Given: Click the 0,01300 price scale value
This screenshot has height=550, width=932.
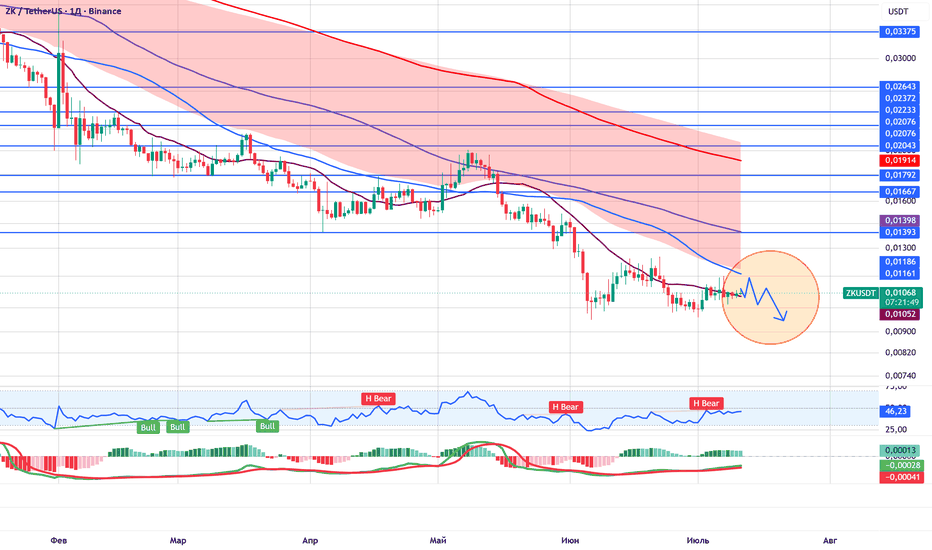Looking at the screenshot, I should click(x=900, y=247).
